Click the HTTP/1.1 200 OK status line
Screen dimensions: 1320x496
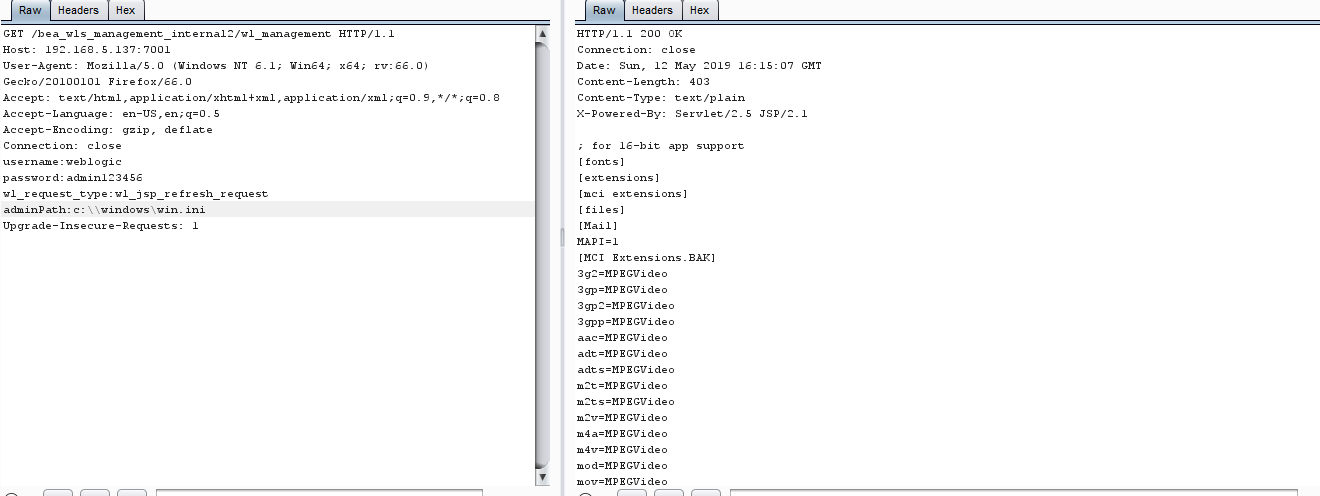click(x=629, y=33)
